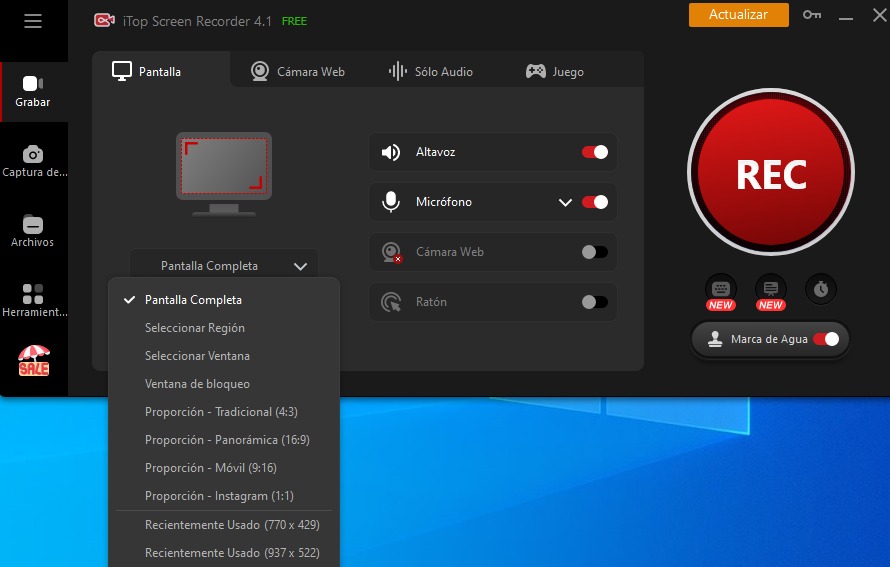Click the license key icon
The width and height of the screenshot is (890, 567).
point(812,15)
